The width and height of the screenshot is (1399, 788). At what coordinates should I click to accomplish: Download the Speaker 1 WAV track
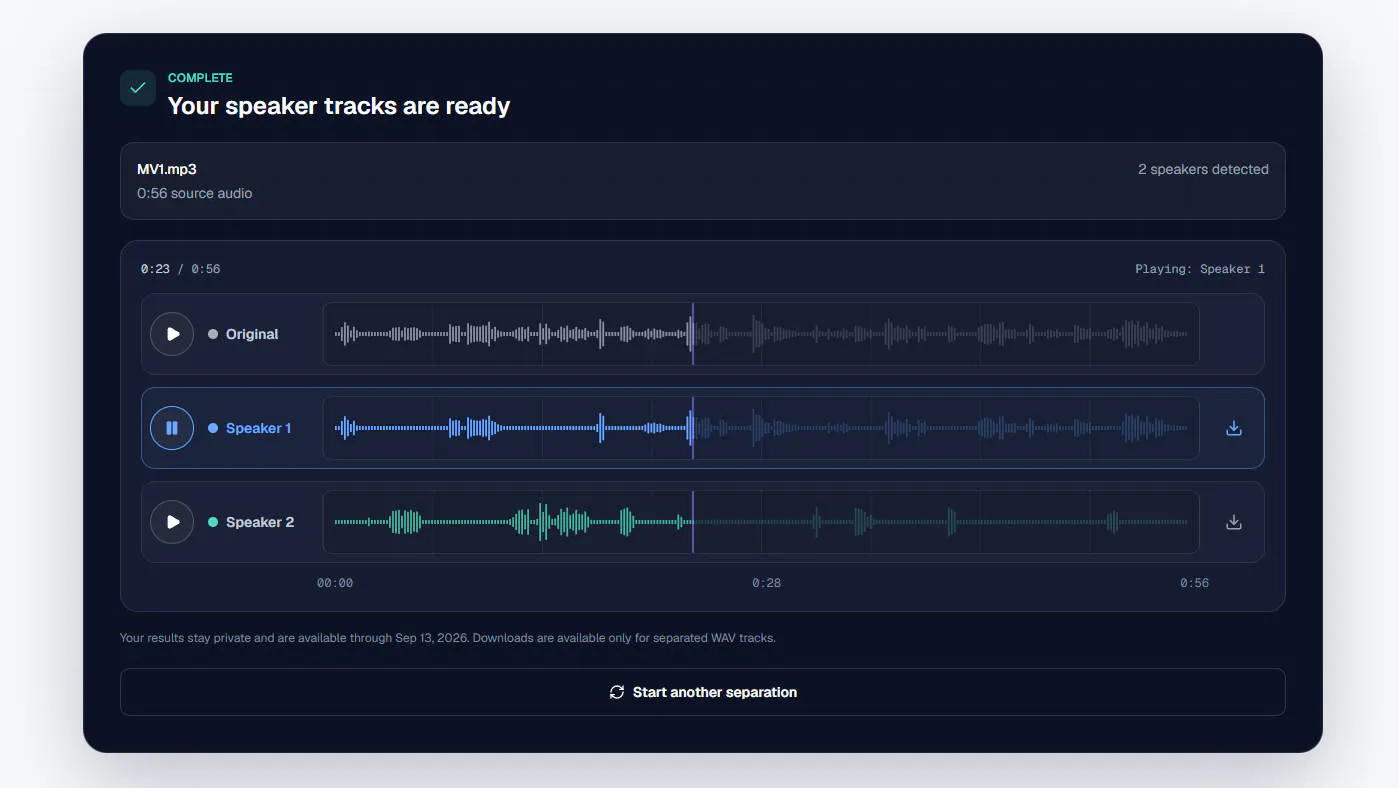[1234, 428]
